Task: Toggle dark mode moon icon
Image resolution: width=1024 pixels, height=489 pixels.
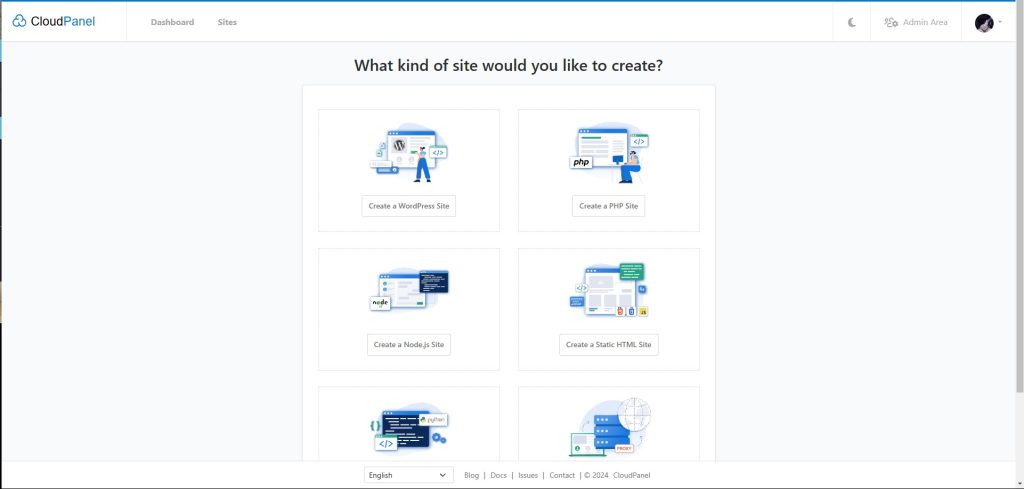Action: pos(852,22)
